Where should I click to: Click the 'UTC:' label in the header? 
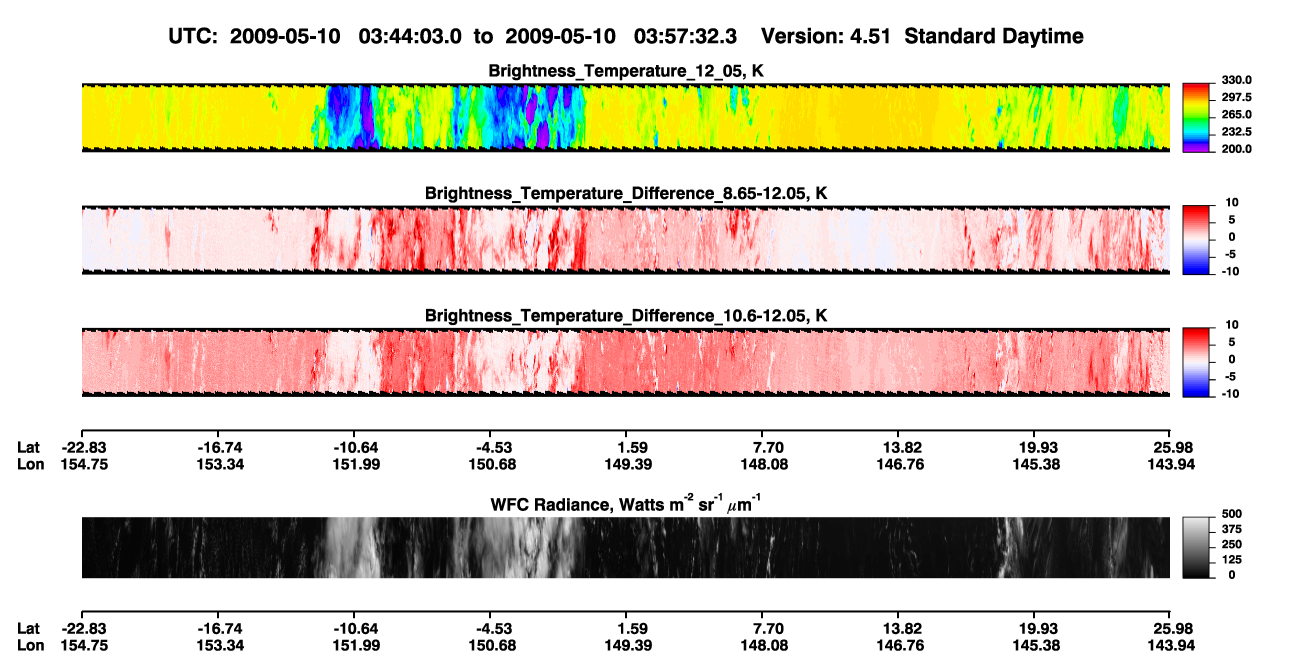(192, 36)
